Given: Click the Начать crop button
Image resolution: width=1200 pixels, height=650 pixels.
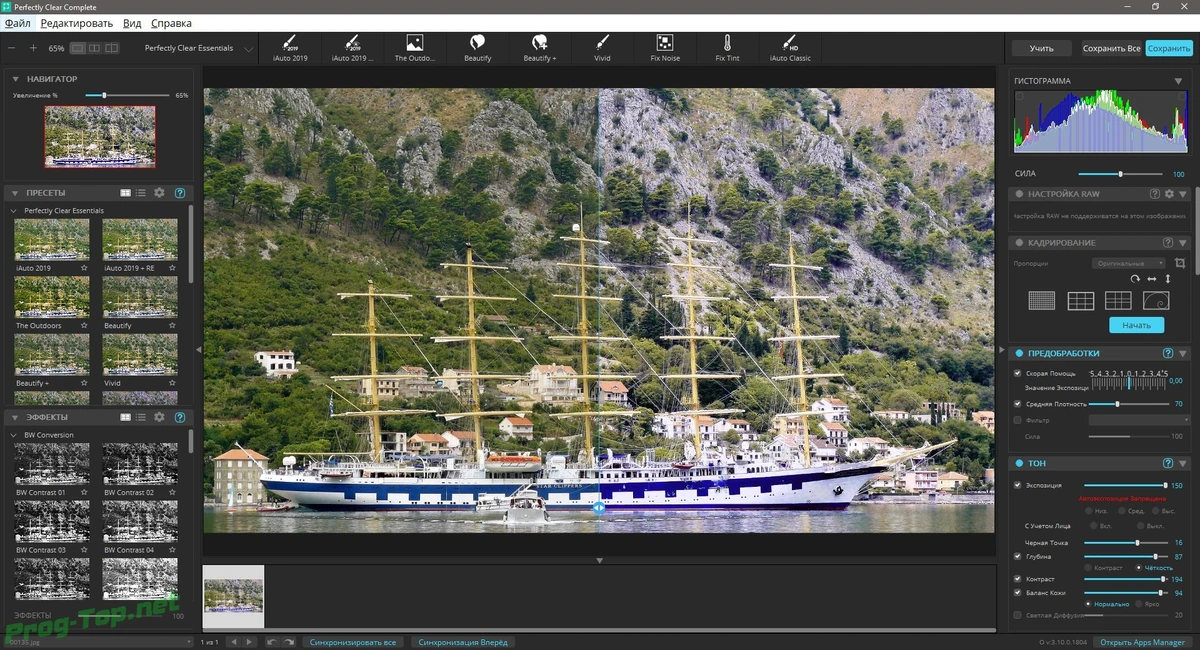Looking at the screenshot, I should tap(1137, 325).
